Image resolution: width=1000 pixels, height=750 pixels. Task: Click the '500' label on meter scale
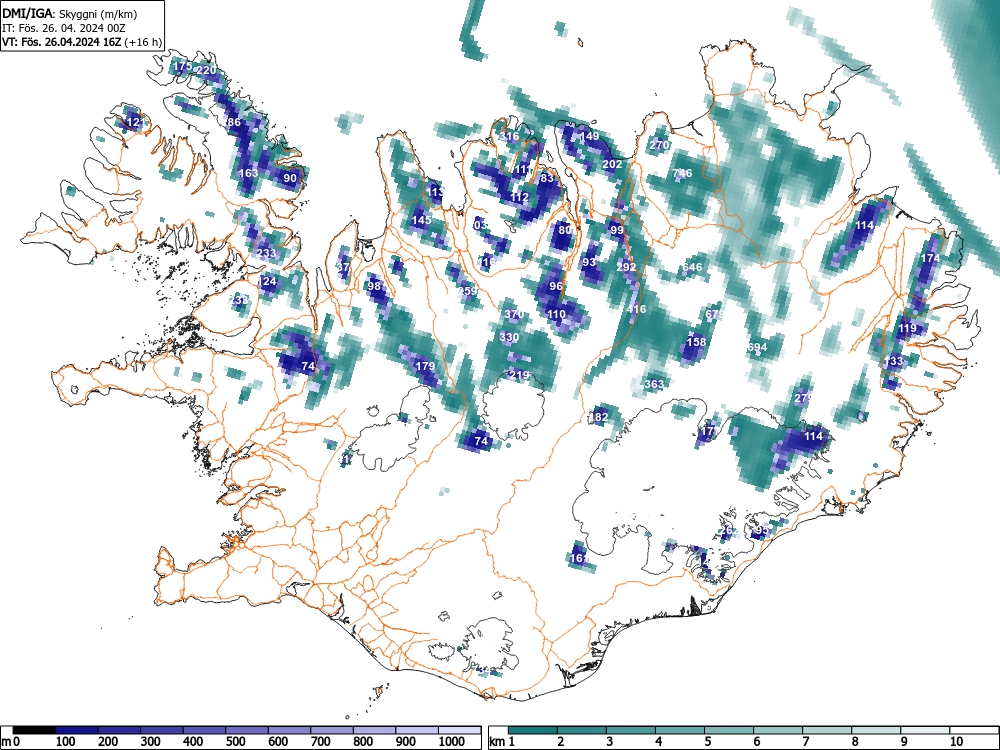(x=235, y=741)
